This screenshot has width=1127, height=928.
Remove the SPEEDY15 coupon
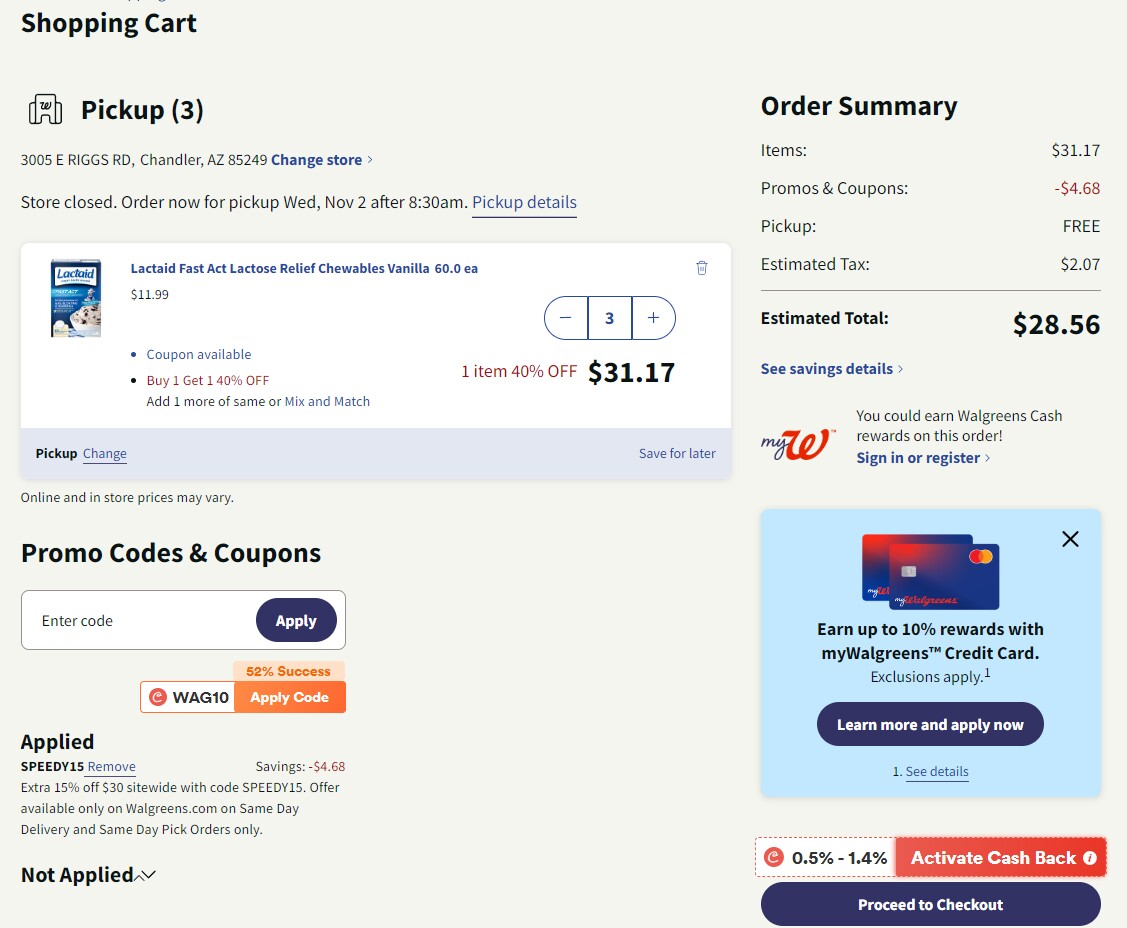pyautogui.click(x=110, y=766)
